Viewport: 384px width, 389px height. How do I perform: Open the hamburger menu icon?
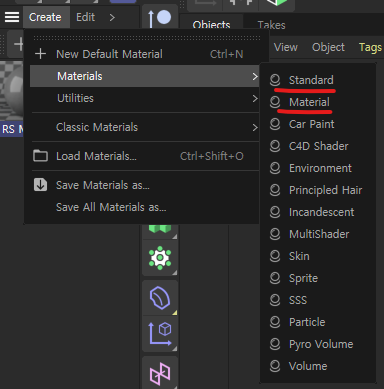click(12, 17)
